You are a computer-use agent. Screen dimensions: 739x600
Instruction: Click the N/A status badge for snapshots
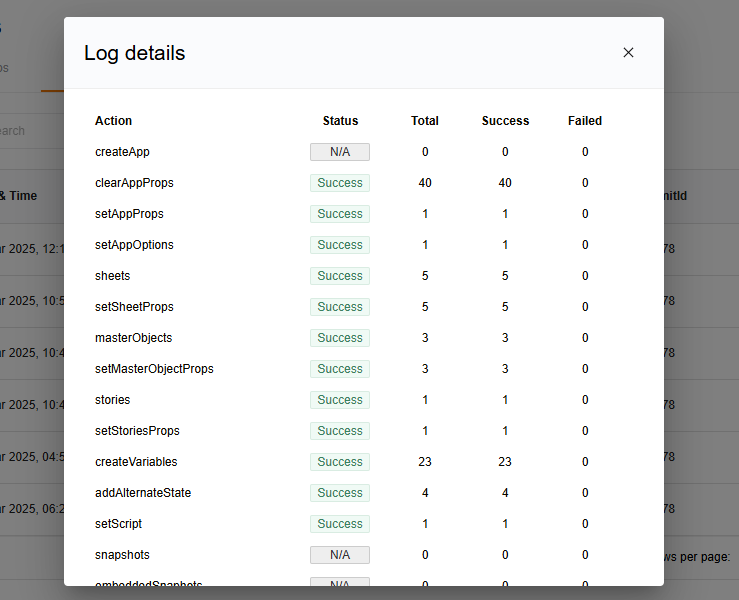340,555
